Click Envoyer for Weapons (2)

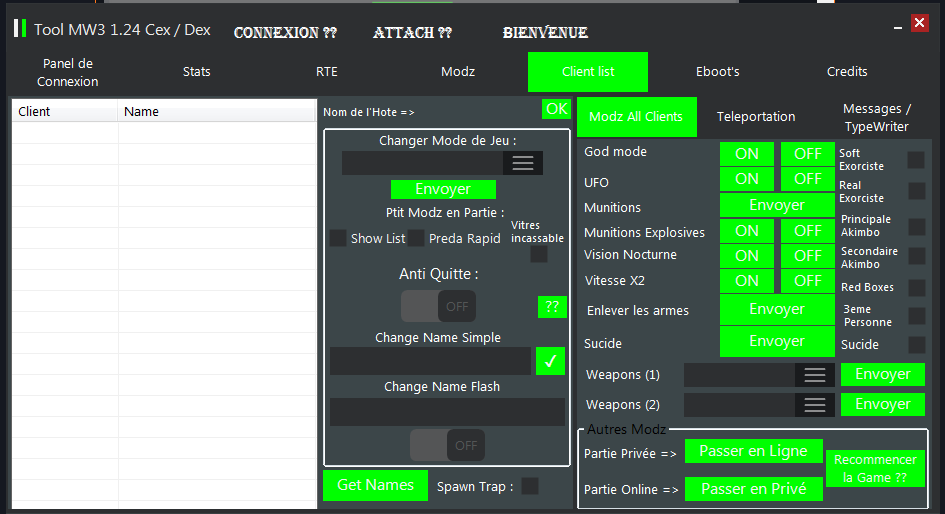(x=883, y=404)
